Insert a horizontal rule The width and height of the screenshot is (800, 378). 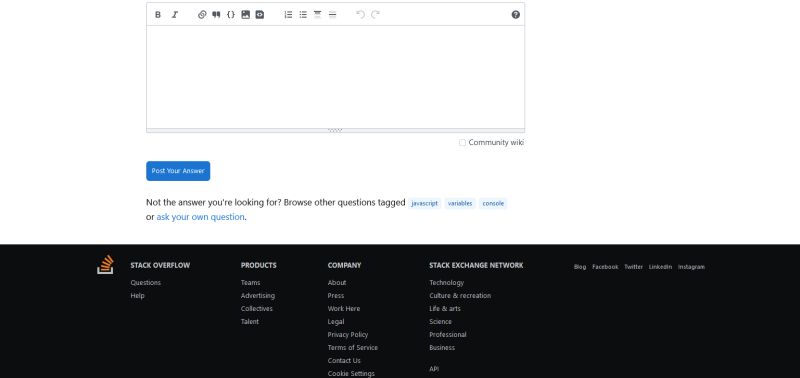[332, 15]
